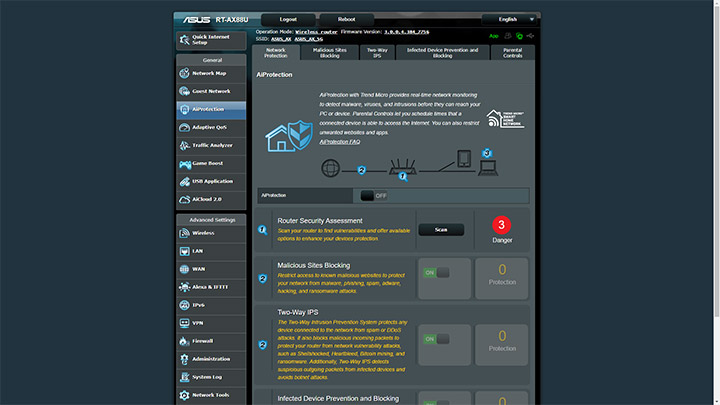This screenshot has width=720, height=405.
Task: Open Firewall settings
Action: [x=211, y=341]
